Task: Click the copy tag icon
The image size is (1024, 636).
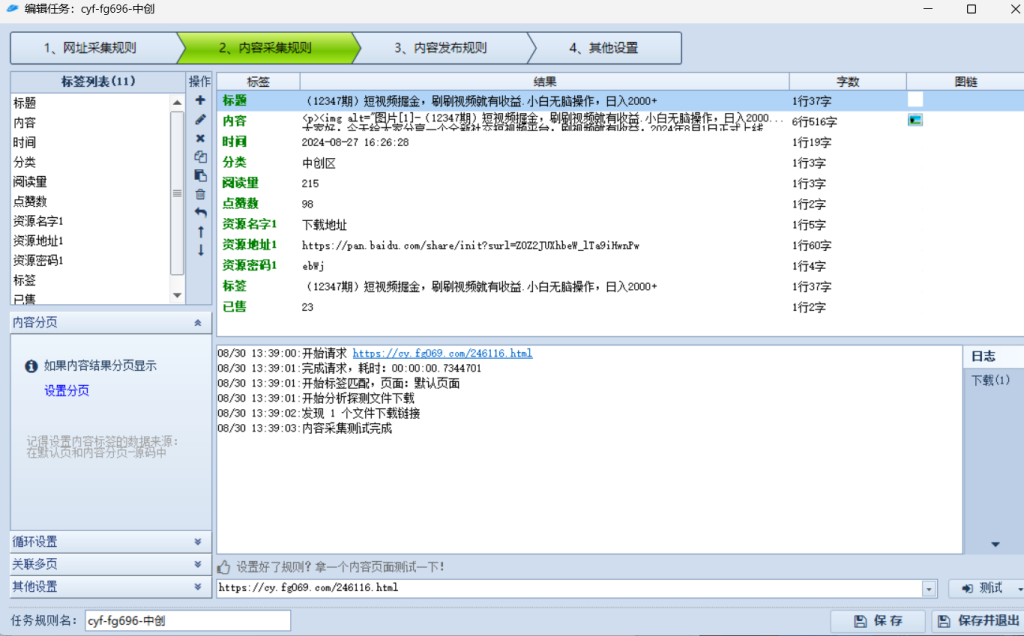Action: point(200,157)
